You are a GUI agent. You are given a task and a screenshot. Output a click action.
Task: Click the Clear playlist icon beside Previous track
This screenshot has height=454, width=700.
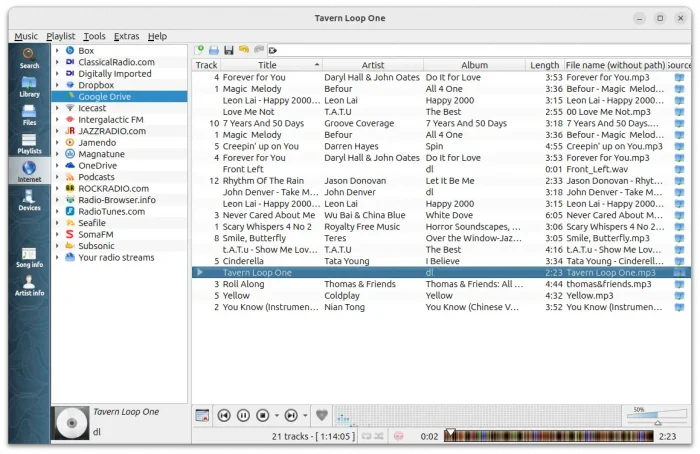point(202,416)
